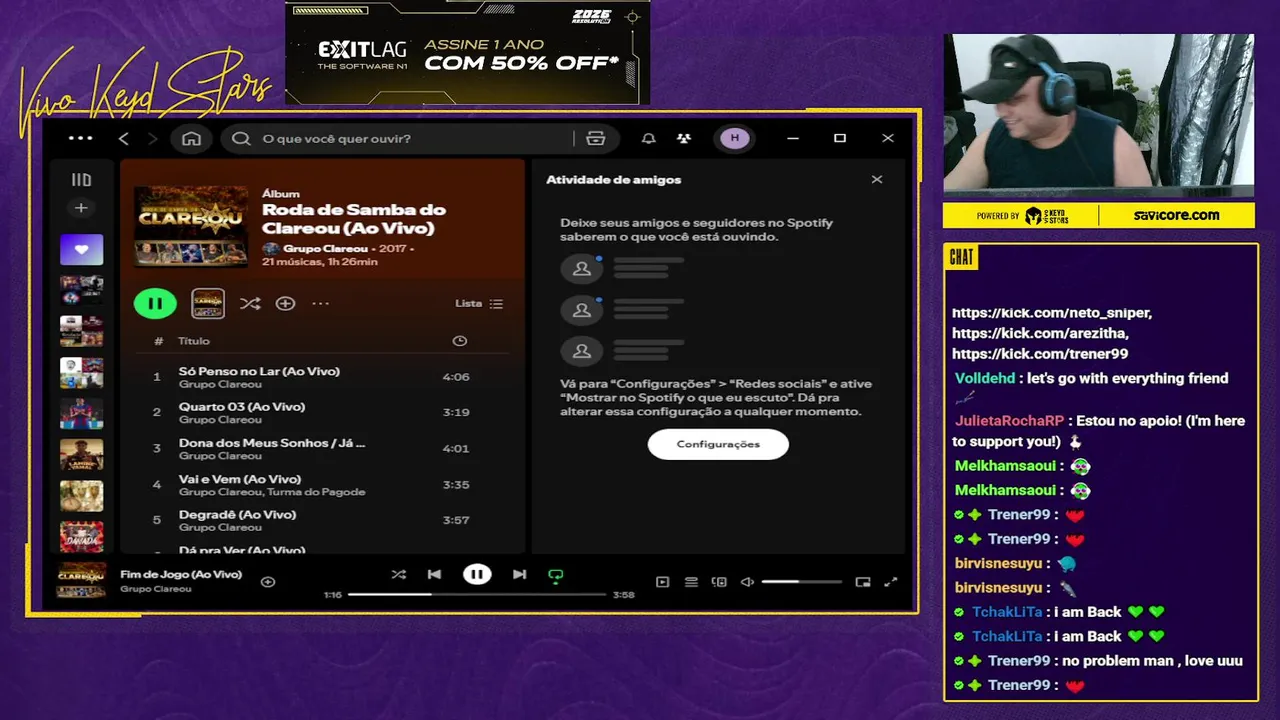1280x720 pixels.
Task: Open Liked Songs heart tile in sidebar
Action: [x=81, y=249]
